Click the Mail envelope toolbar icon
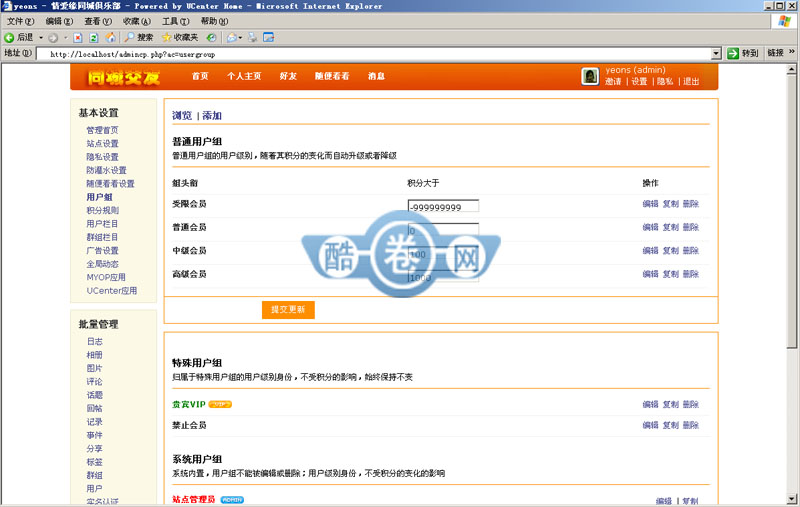The image size is (800, 507). tap(232, 38)
